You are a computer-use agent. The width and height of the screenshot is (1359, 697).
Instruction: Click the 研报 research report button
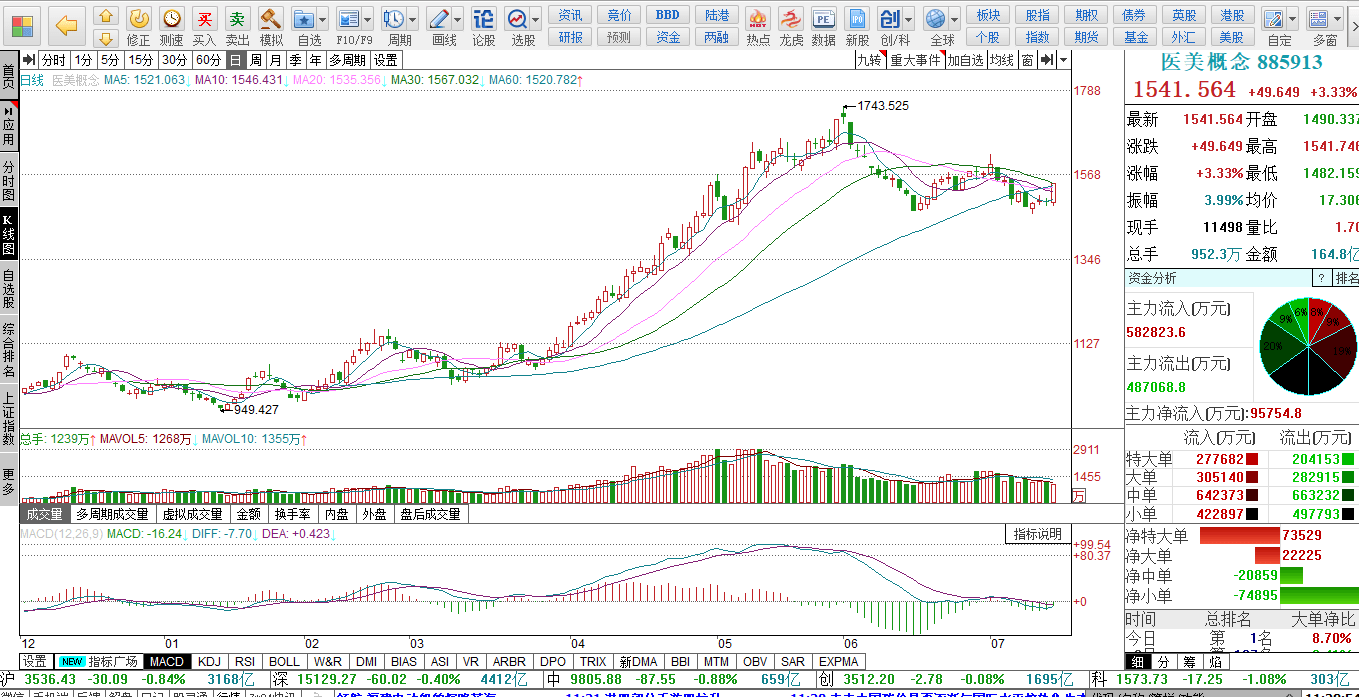[571, 37]
